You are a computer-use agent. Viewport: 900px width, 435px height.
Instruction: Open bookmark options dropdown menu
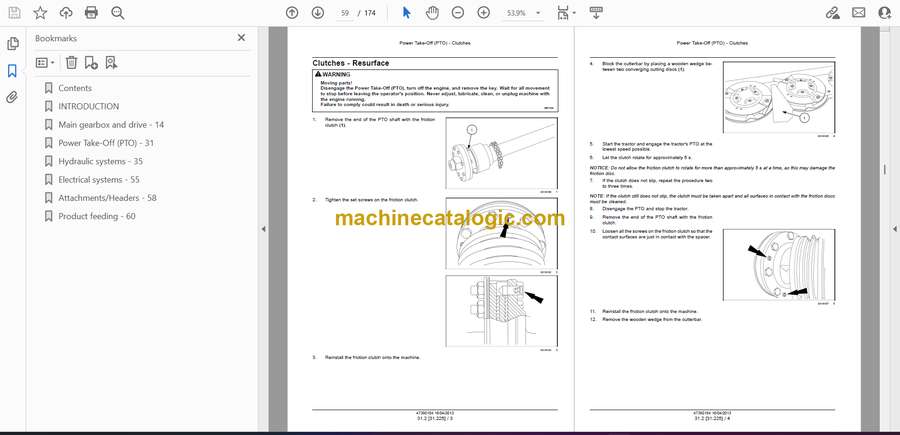[45, 63]
